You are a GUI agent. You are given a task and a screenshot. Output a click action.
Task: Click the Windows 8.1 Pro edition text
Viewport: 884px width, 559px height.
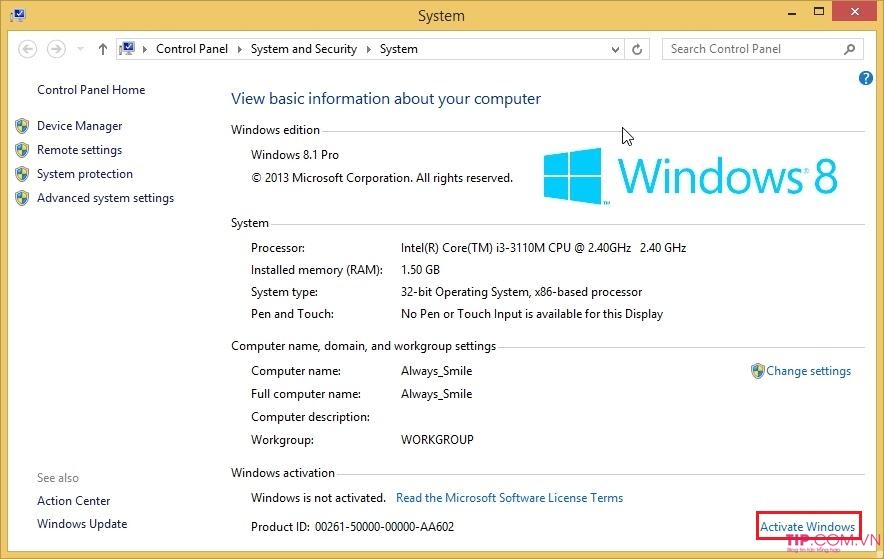click(294, 154)
